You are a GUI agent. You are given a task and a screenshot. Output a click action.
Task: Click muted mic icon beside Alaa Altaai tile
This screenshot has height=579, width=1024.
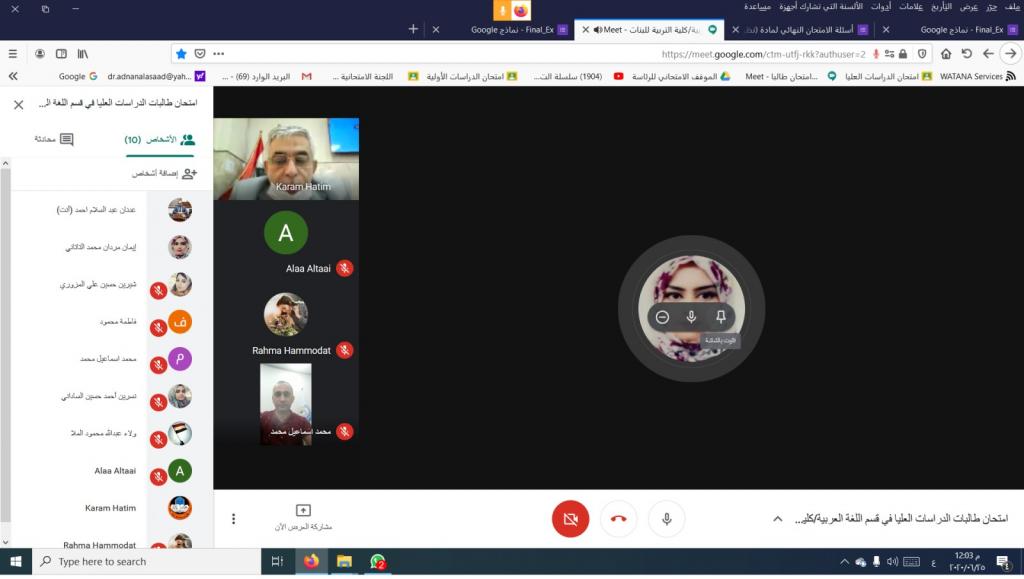coord(344,268)
